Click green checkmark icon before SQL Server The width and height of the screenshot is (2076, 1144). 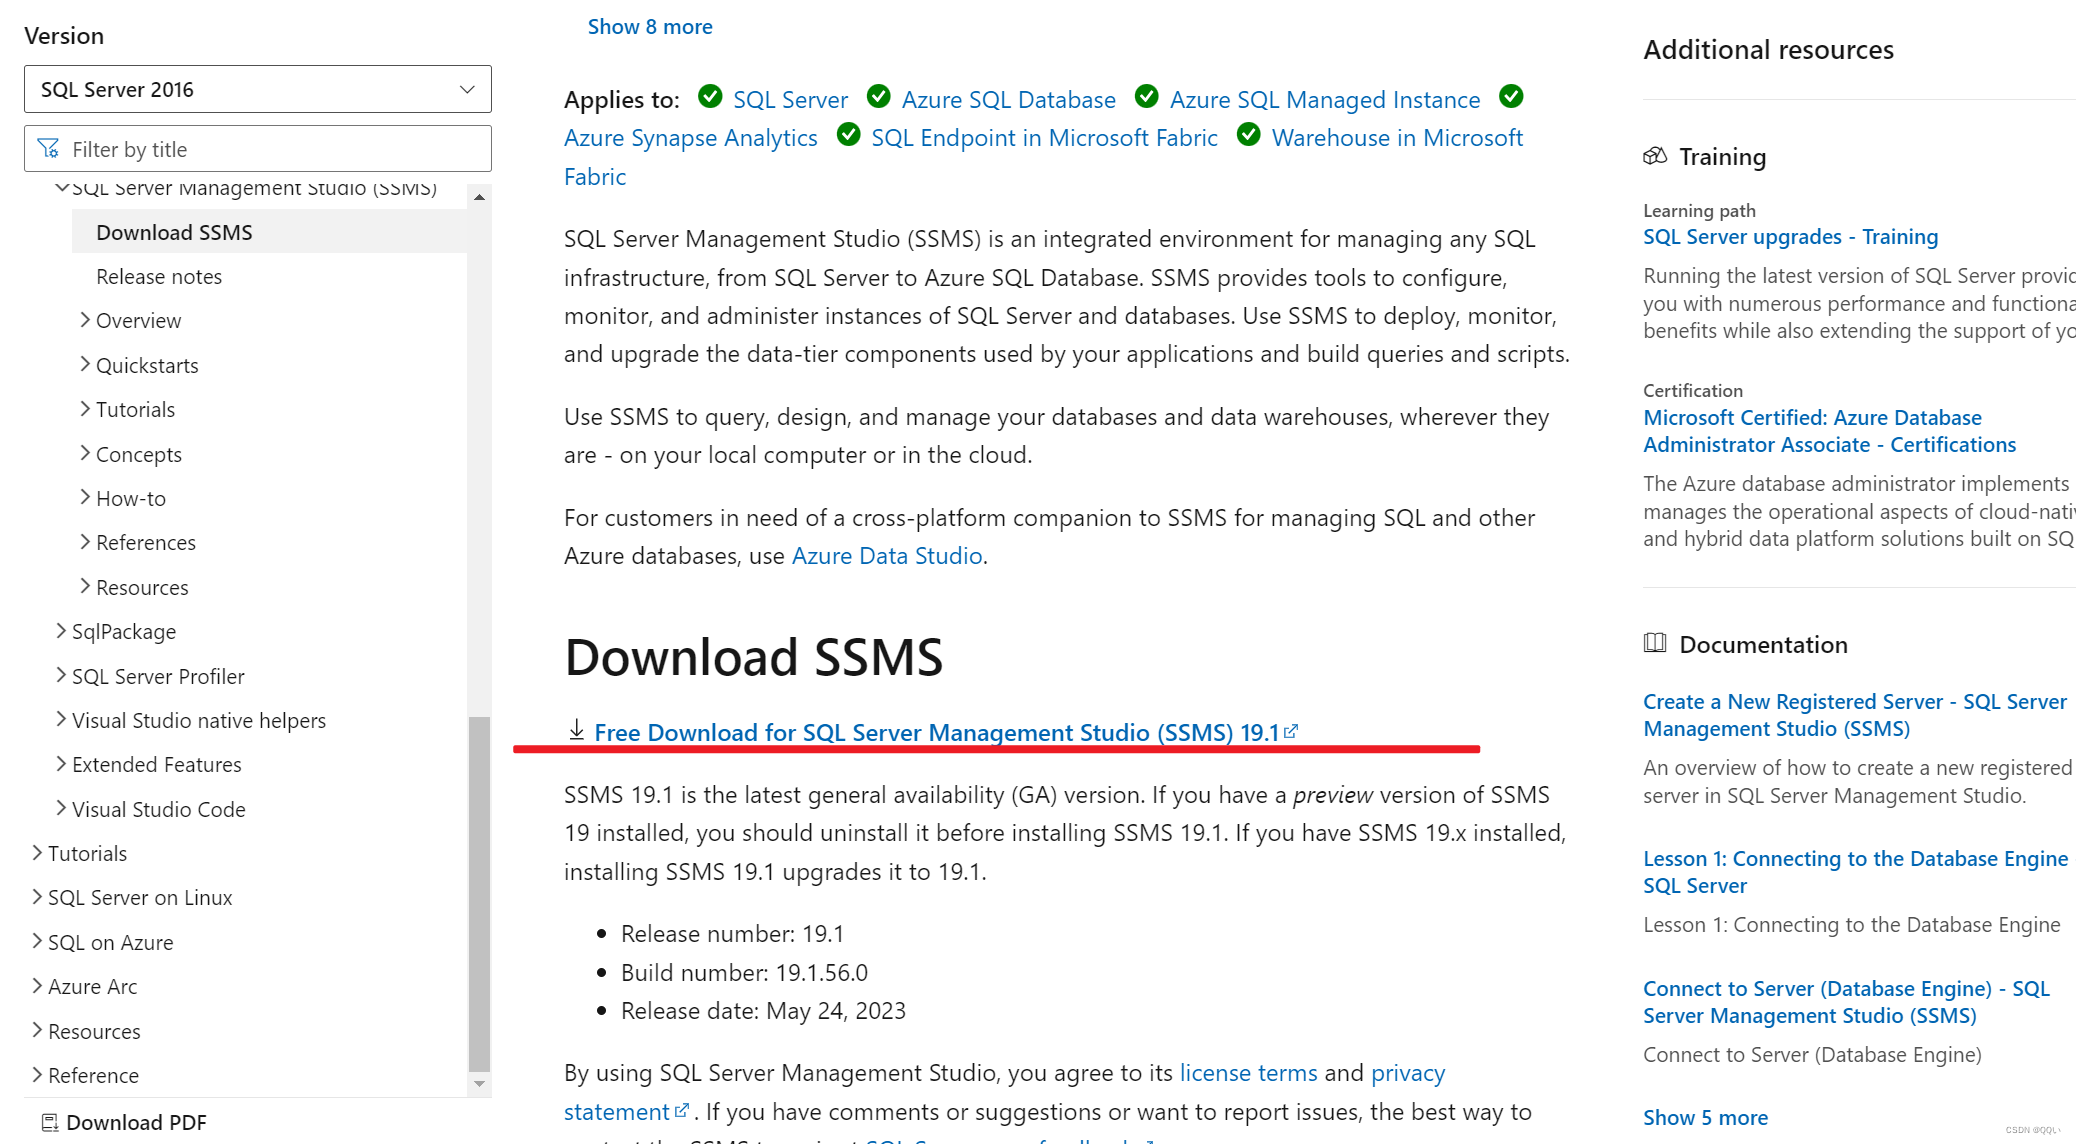point(710,96)
